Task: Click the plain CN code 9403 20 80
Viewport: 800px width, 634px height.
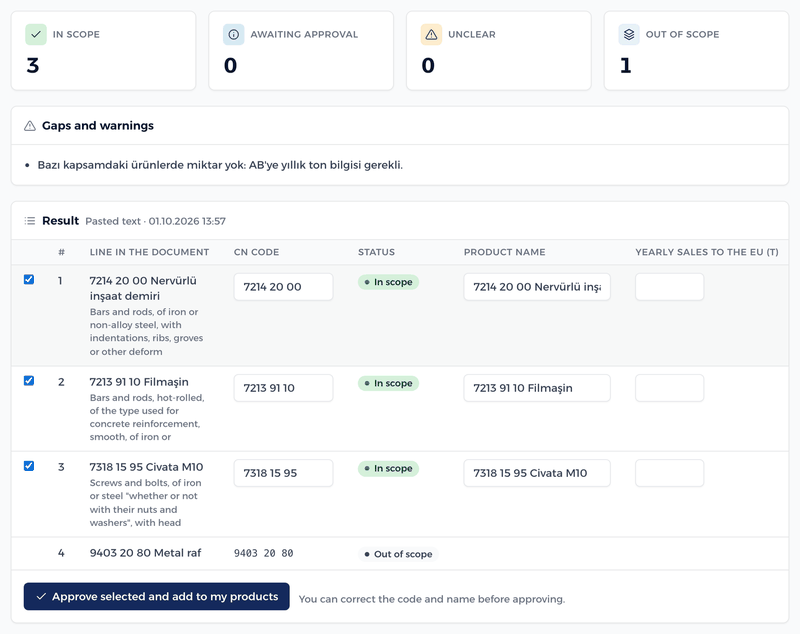Action: point(264,553)
